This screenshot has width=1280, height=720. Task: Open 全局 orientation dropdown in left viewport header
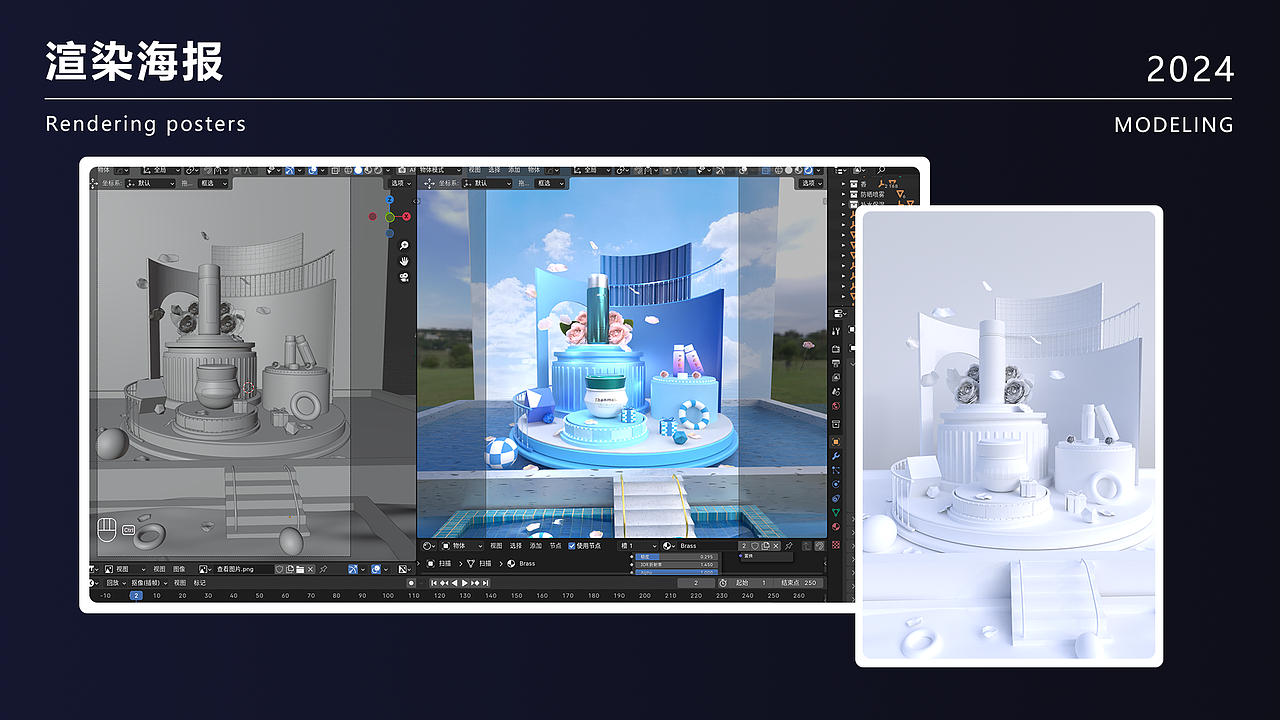162,171
